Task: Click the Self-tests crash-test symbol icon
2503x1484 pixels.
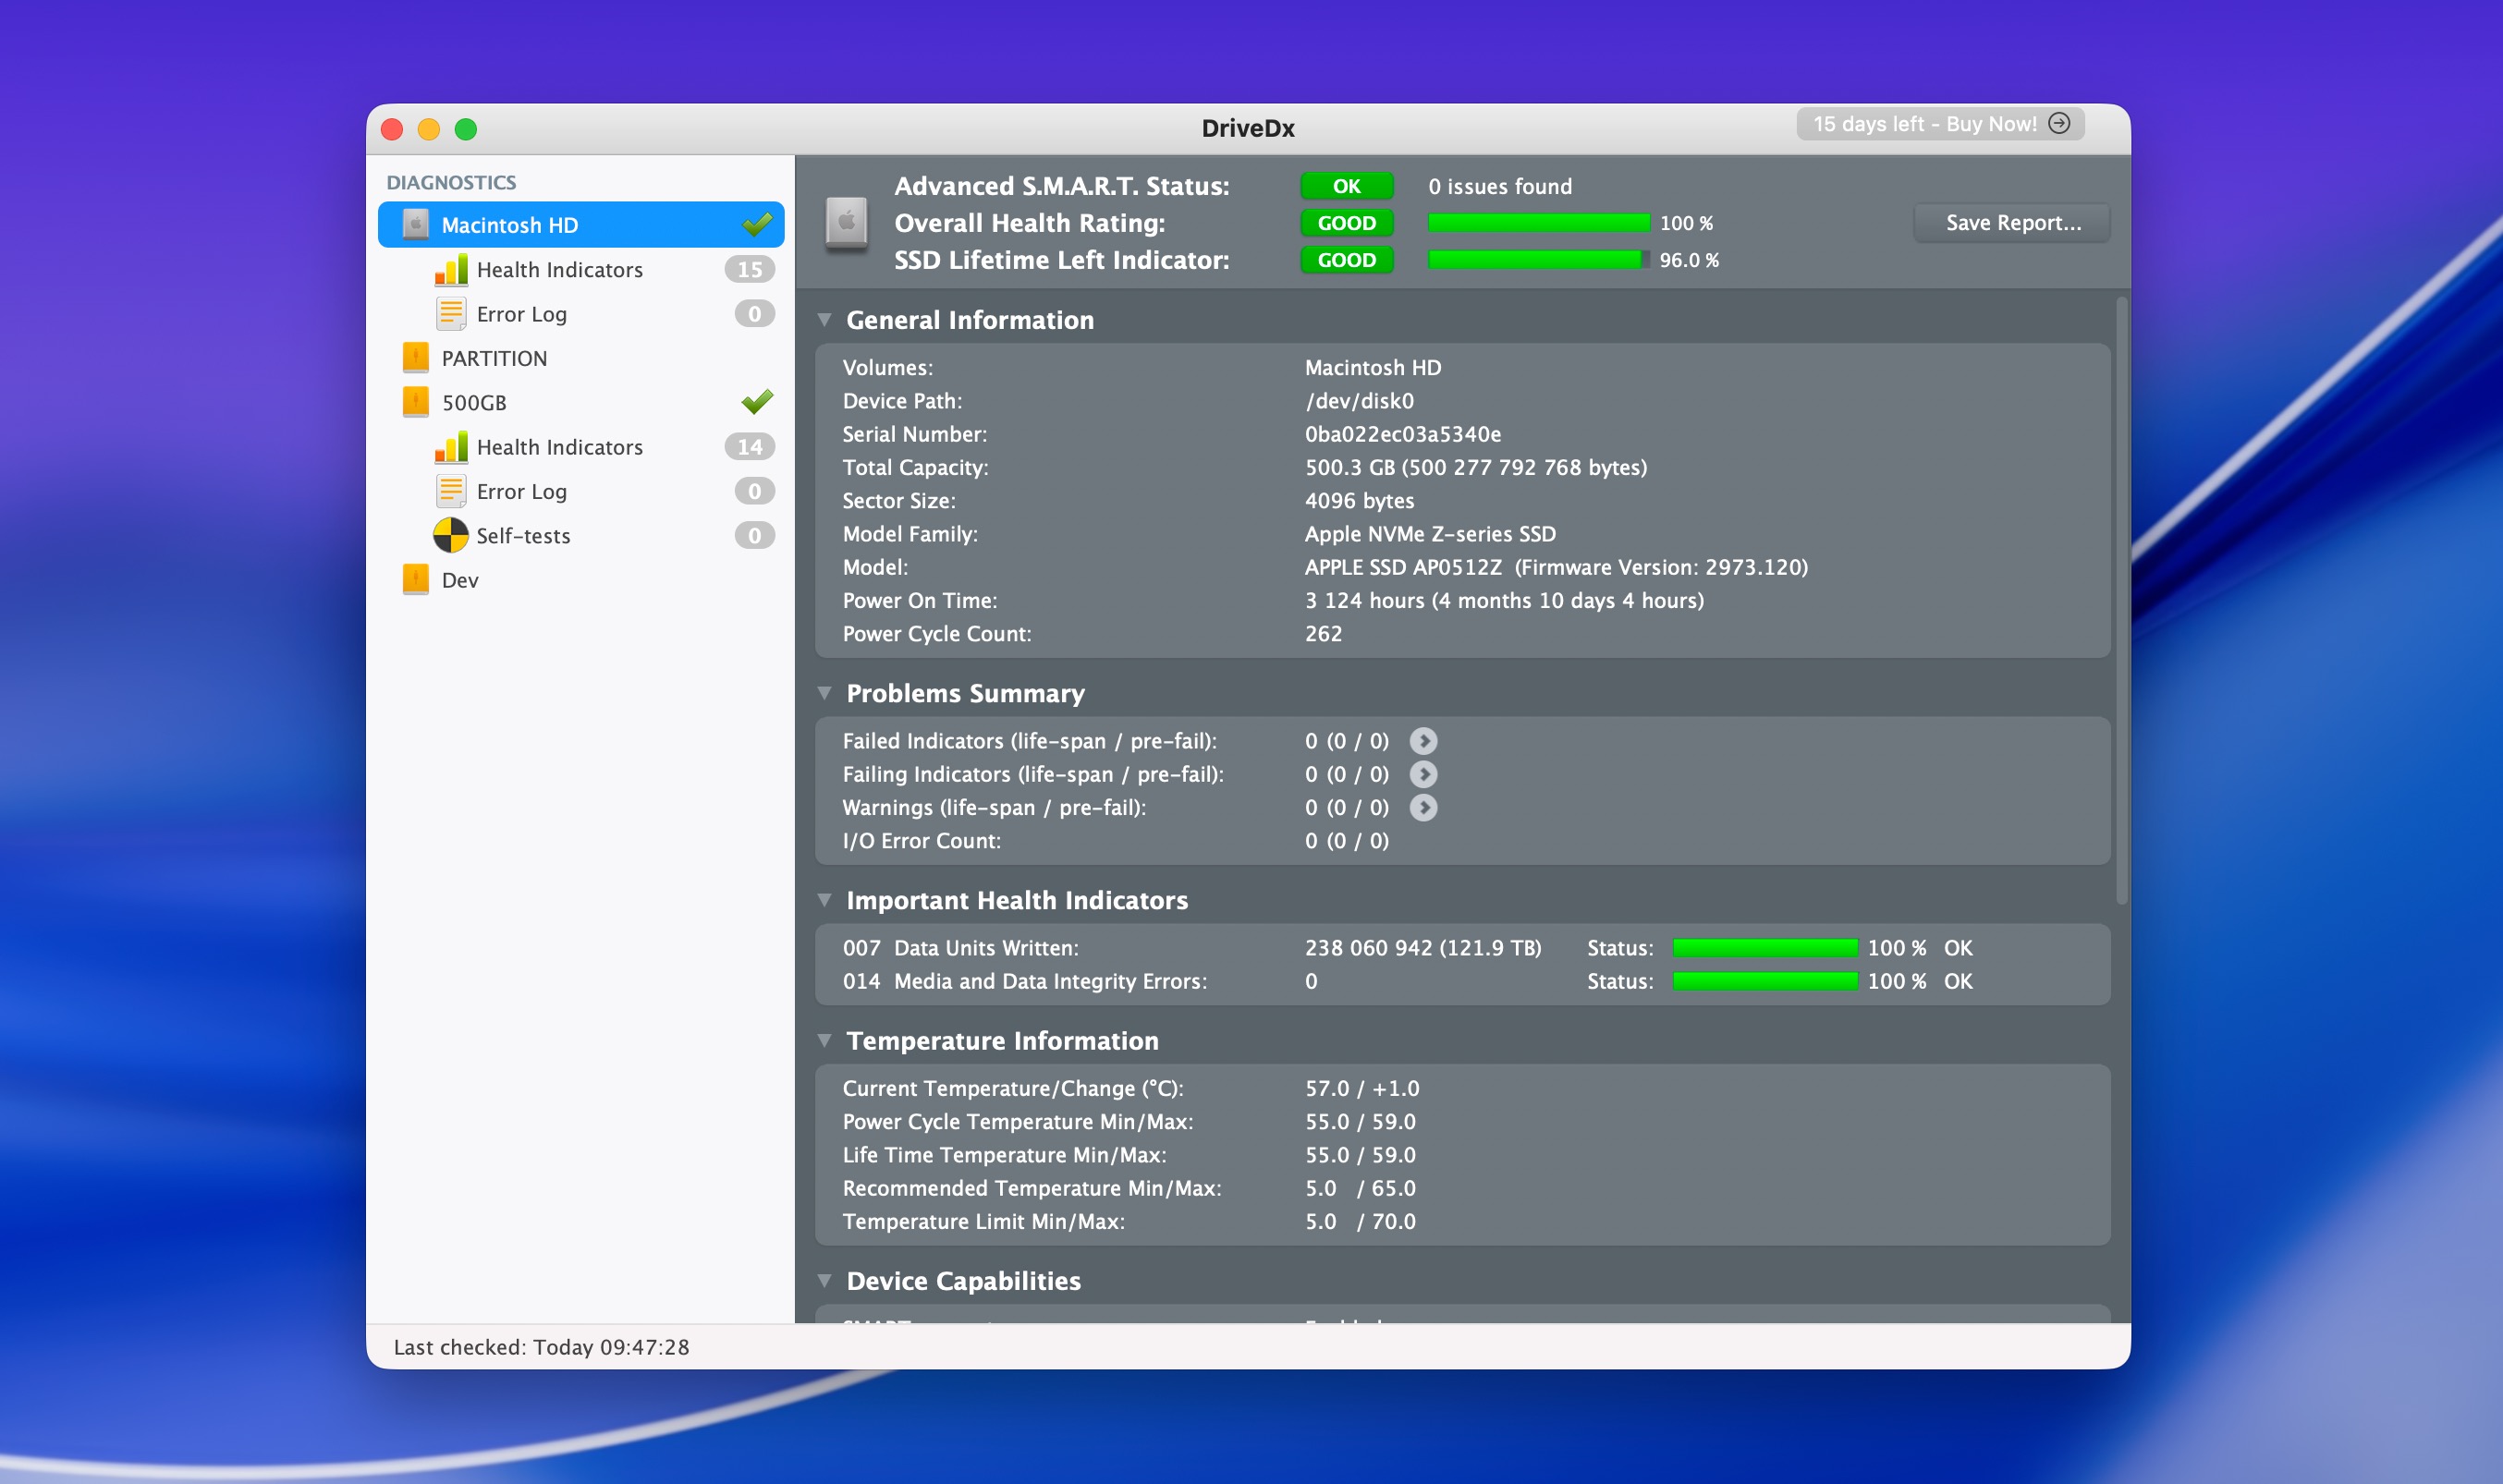Action: pyautogui.click(x=451, y=535)
